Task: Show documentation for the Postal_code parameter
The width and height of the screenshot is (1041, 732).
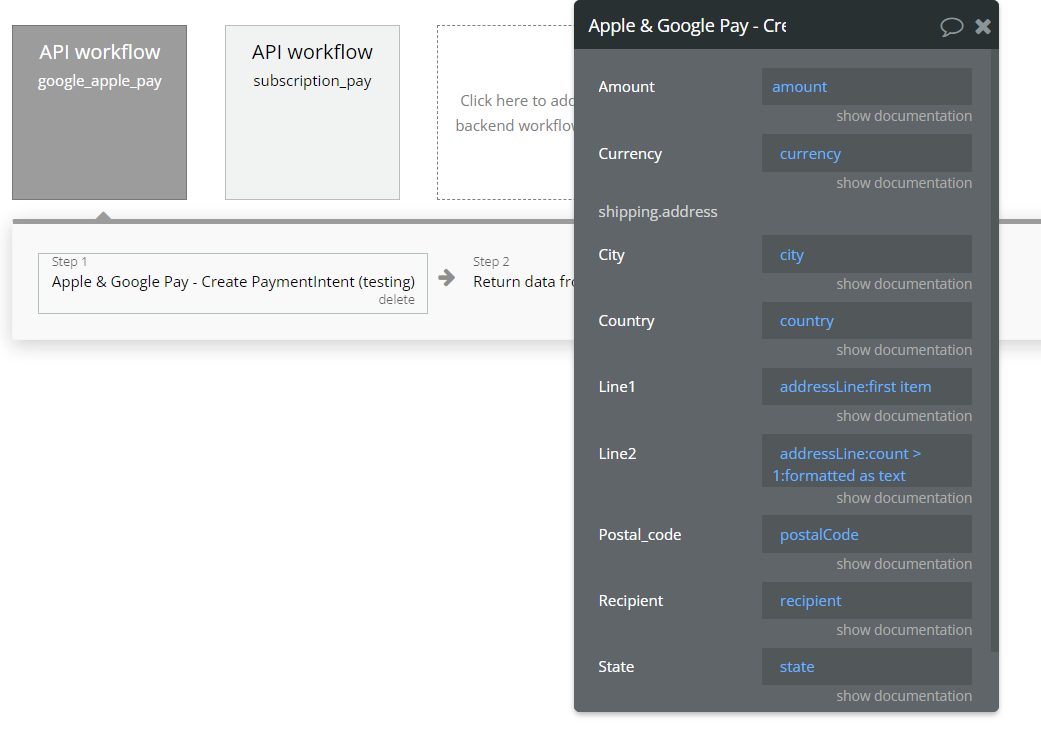Action: pos(904,564)
